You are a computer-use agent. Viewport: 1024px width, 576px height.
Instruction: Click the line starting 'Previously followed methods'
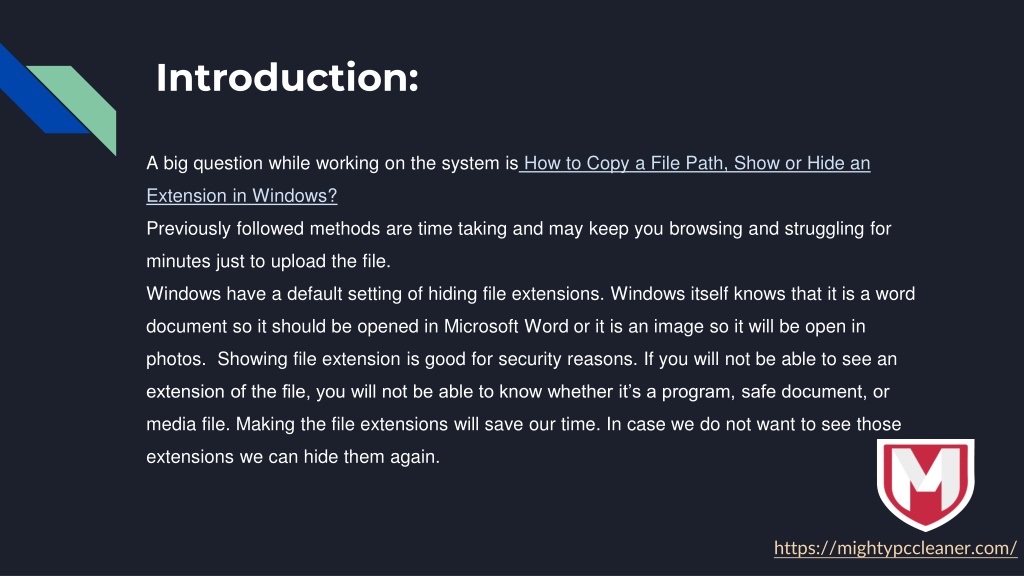[519, 229]
